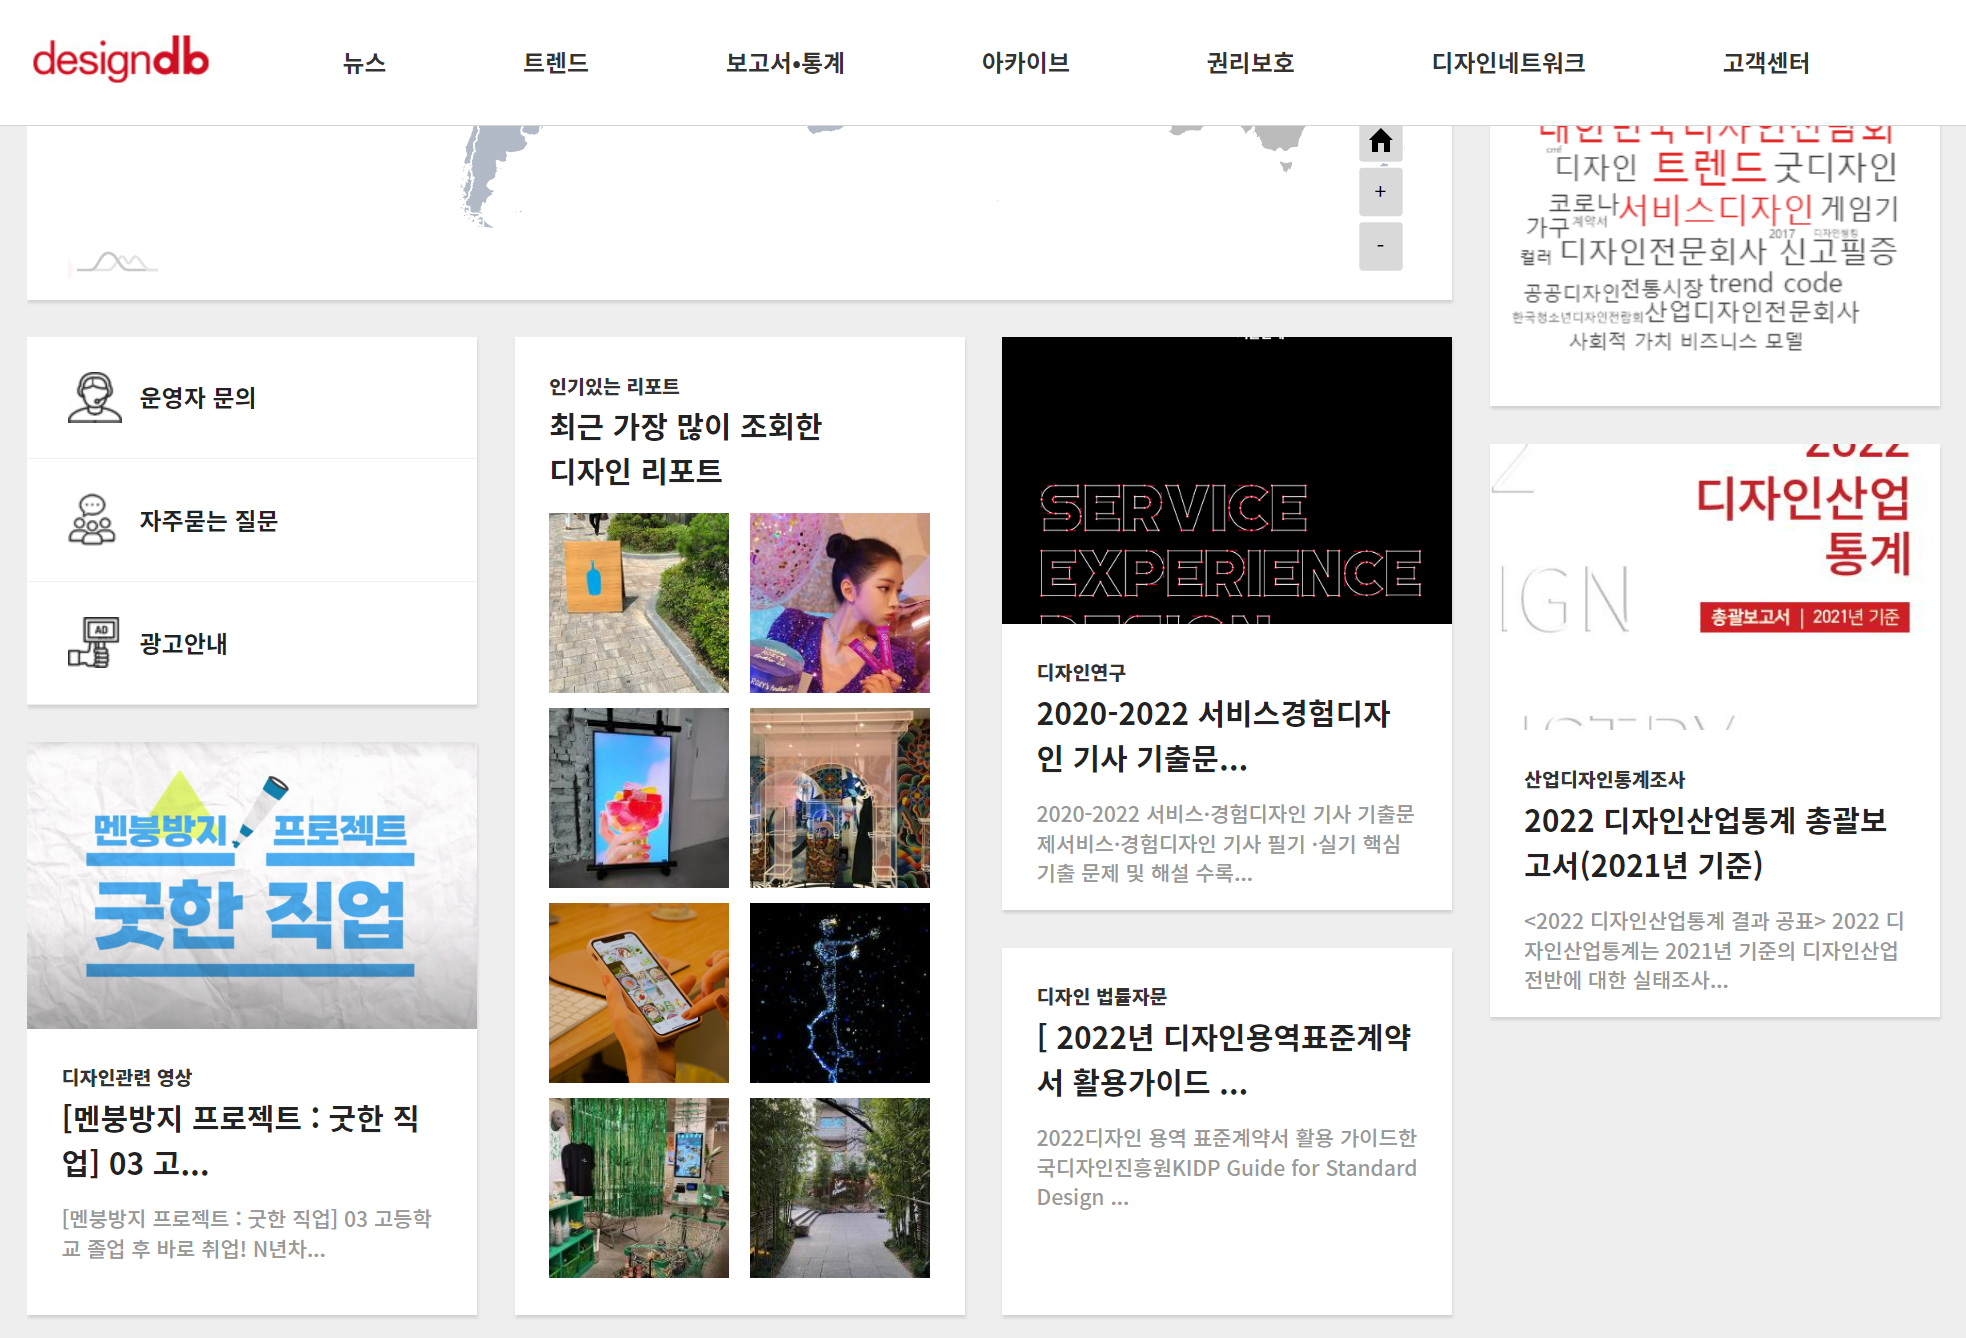Image resolution: width=1966 pixels, height=1338 pixels.
Task: Zoom in the map with plus button
Action: (x=1380, y=192)
